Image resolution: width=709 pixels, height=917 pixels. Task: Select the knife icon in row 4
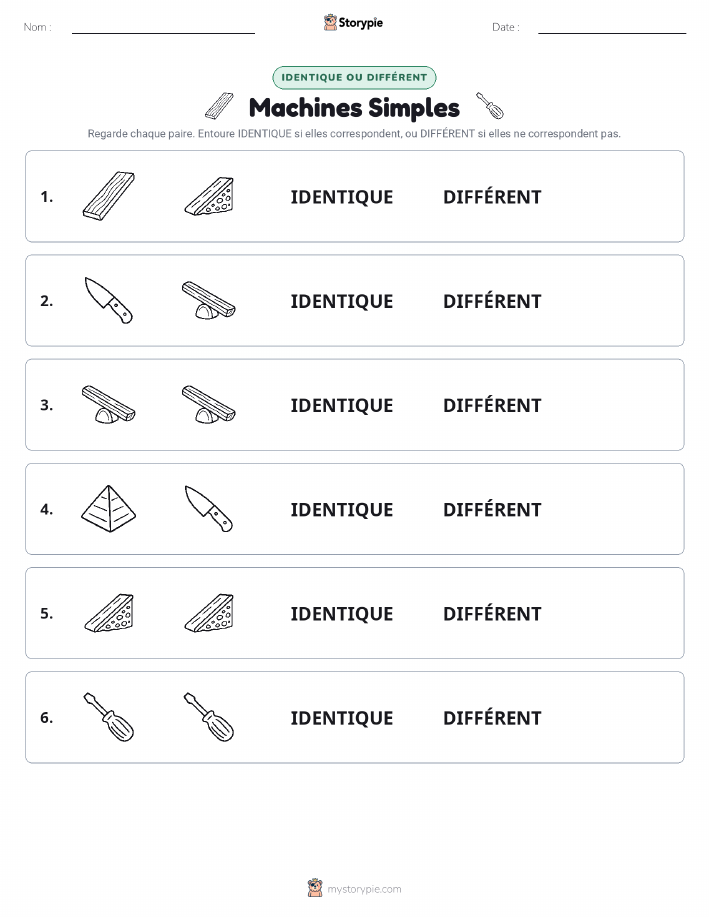click(x=209, y=508)
